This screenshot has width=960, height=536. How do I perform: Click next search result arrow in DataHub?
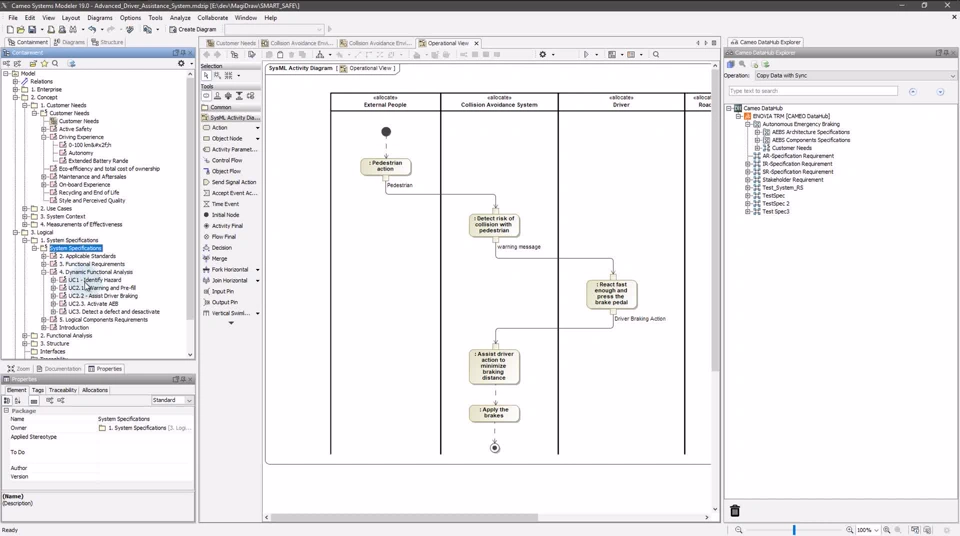click(x=940, y=92)
